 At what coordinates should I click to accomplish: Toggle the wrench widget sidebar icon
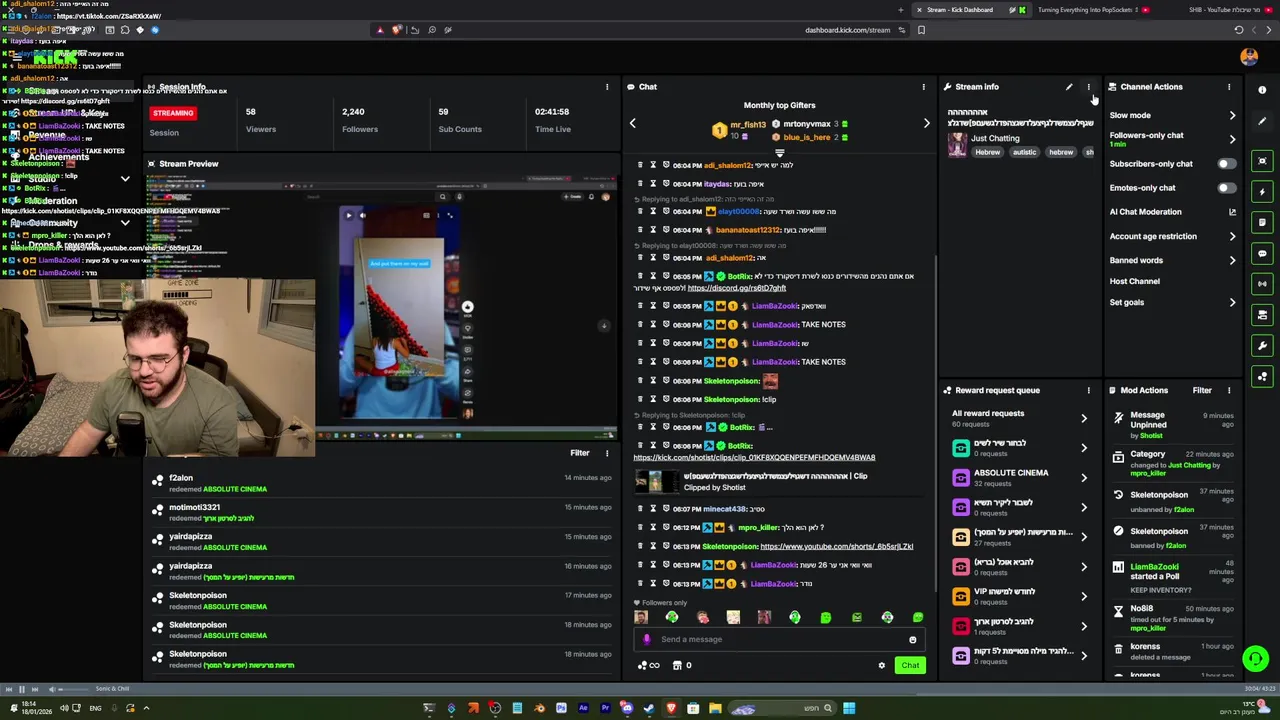[x=1262, y=345]
